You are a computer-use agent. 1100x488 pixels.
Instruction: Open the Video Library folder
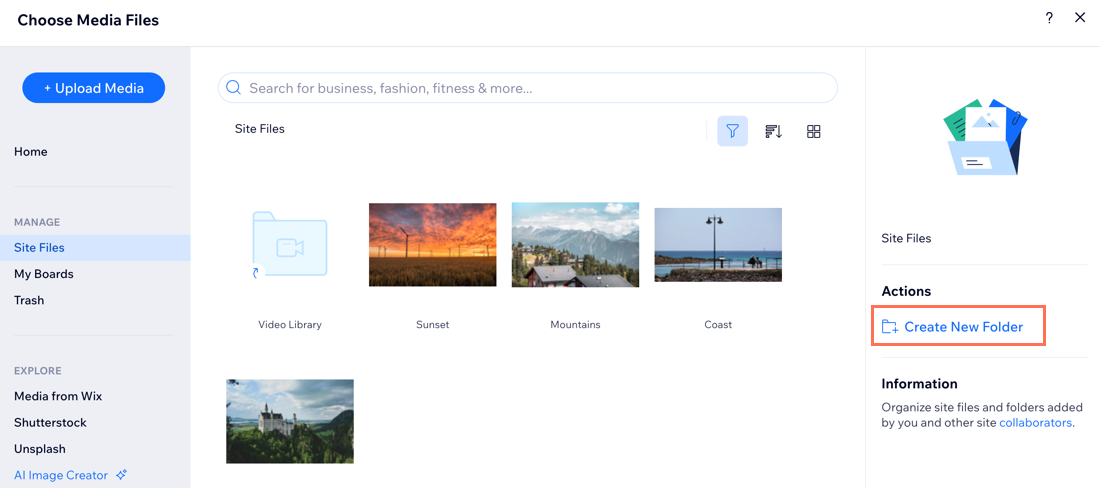290,247
